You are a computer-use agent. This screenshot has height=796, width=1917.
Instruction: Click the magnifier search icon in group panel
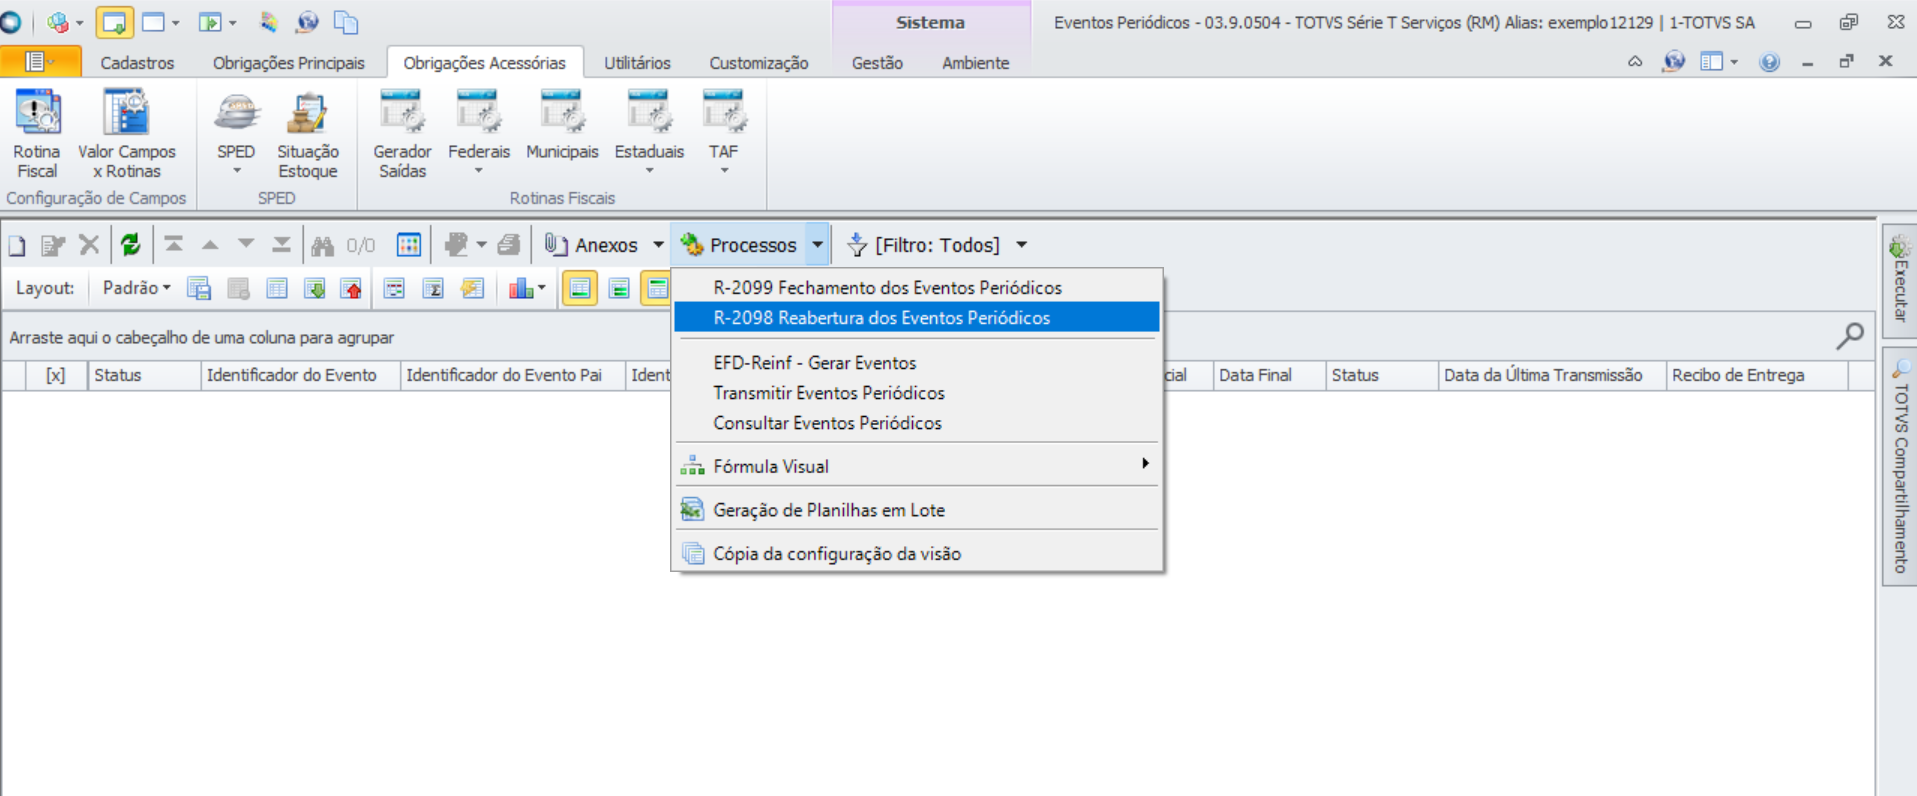[1850, 336]
